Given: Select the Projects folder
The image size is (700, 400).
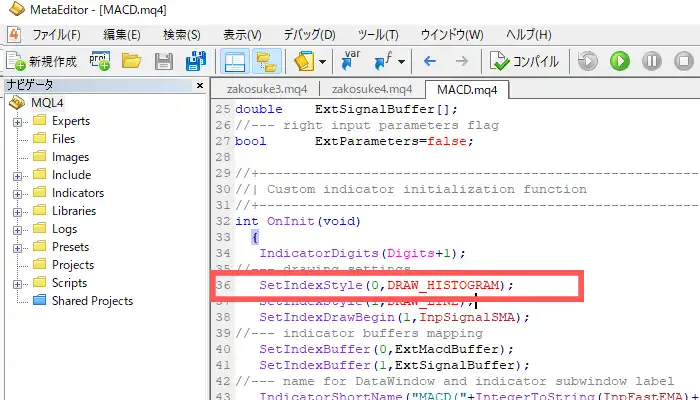Looking at the screenshot, I should (x=73, y=265).
